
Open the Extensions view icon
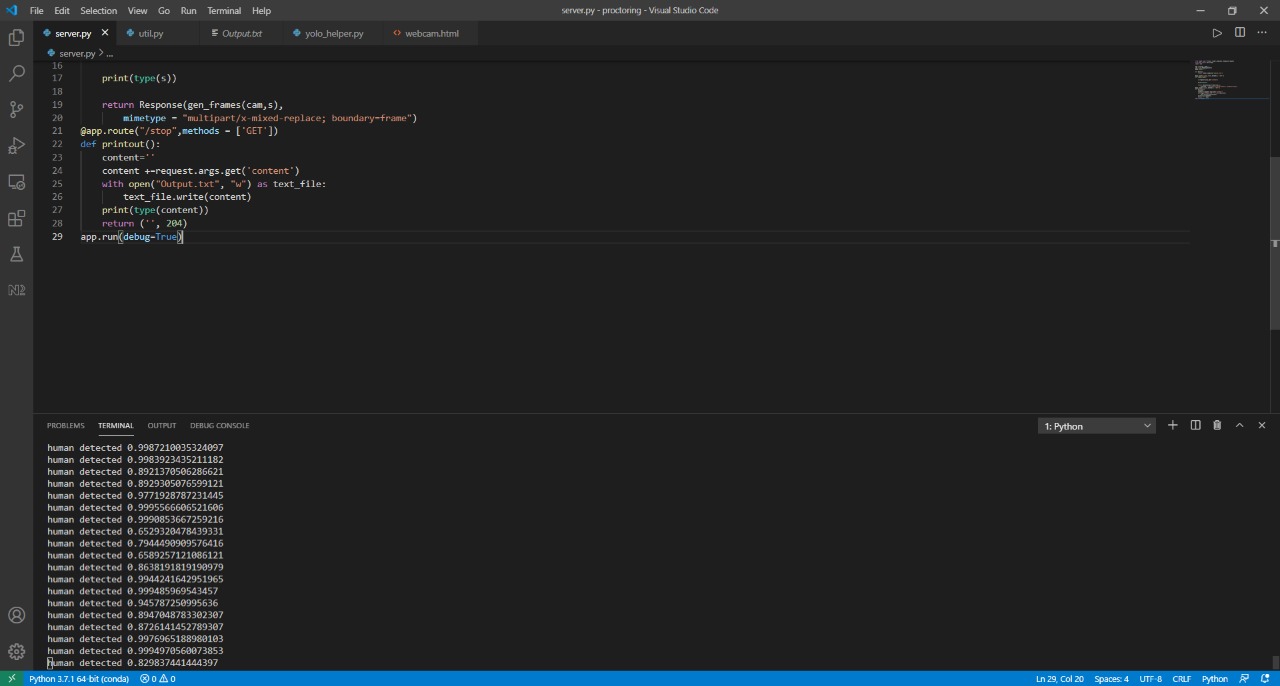pyautogui.click(x=16, y=218)
